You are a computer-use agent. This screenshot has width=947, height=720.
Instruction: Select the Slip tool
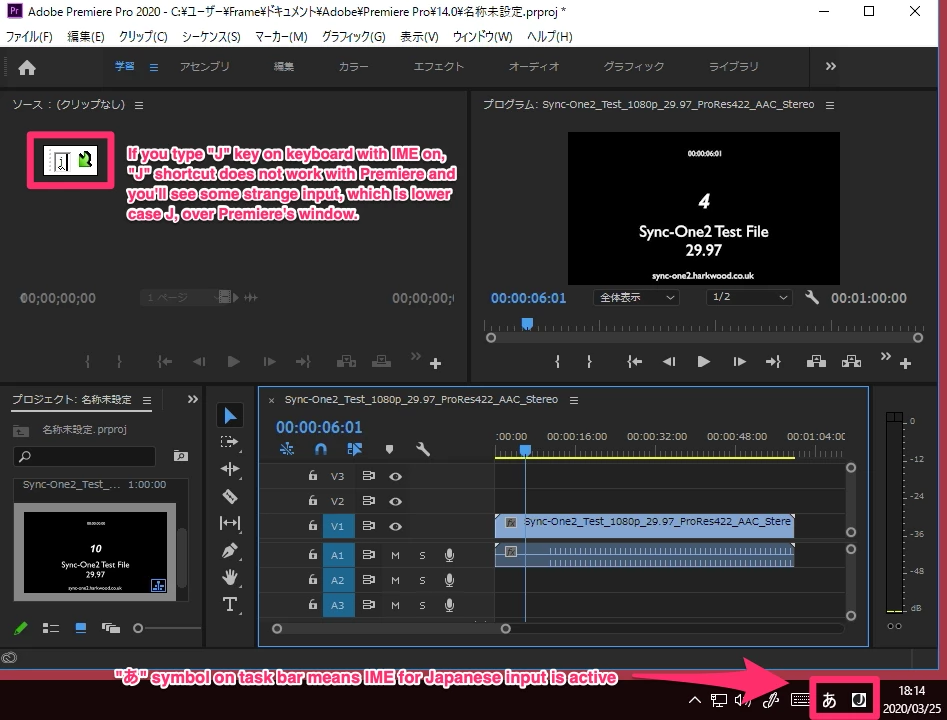tap(230, 523)
